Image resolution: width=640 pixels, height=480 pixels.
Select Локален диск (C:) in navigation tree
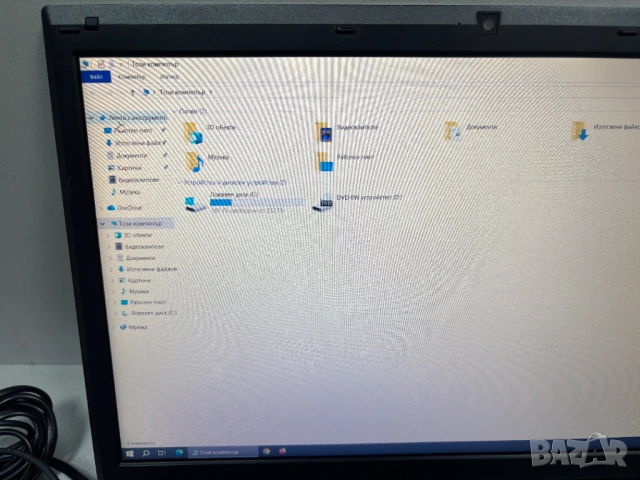[x=149, y=313]
